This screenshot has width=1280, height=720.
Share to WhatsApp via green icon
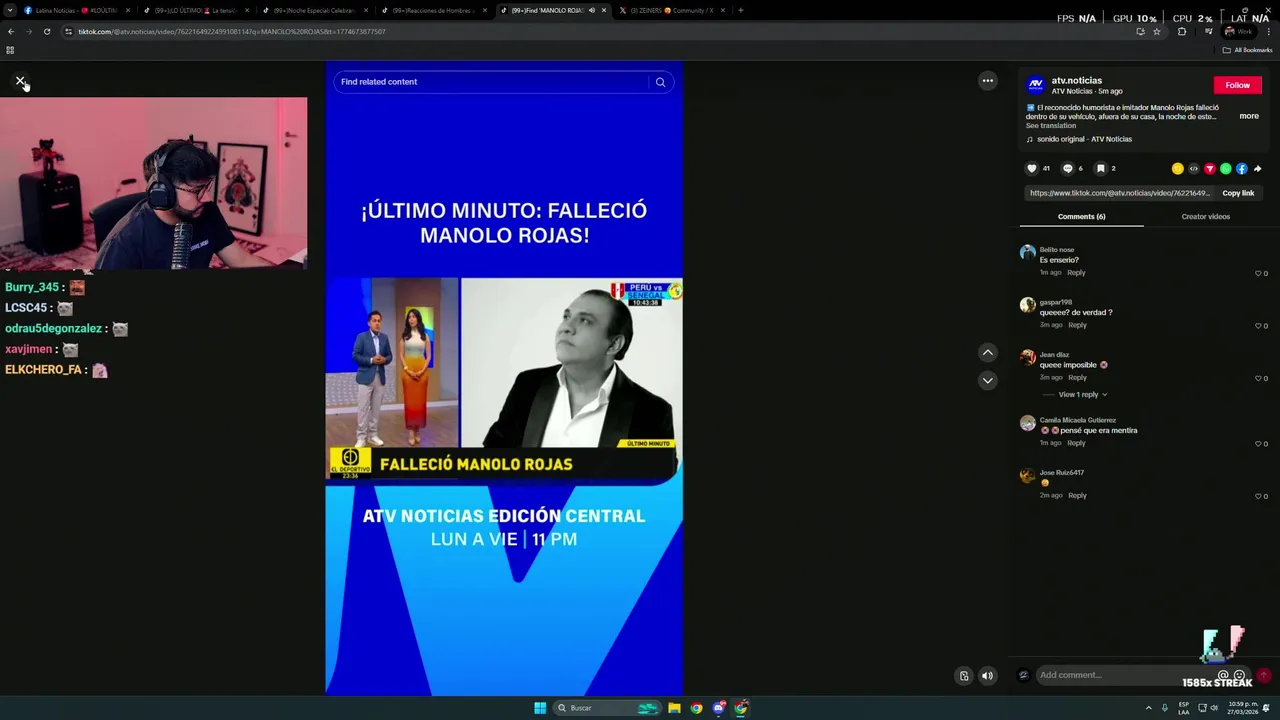coord(1225,169)
